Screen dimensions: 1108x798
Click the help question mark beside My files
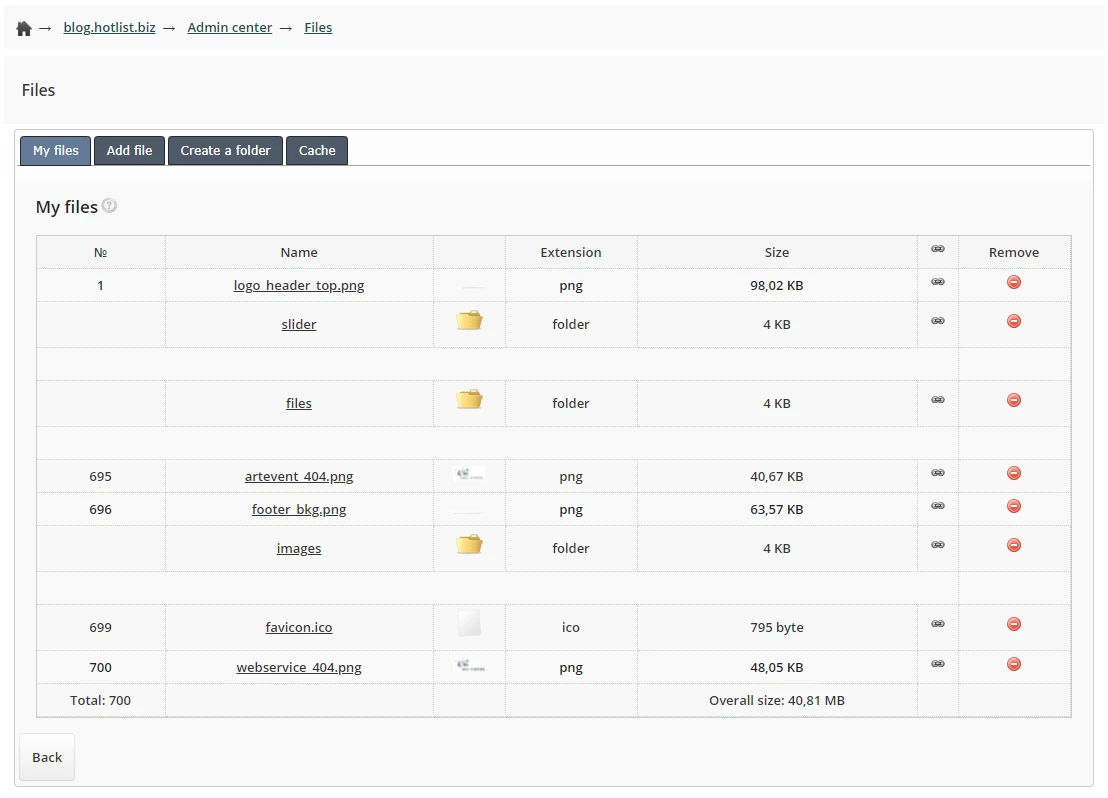[x=110, y=206]
